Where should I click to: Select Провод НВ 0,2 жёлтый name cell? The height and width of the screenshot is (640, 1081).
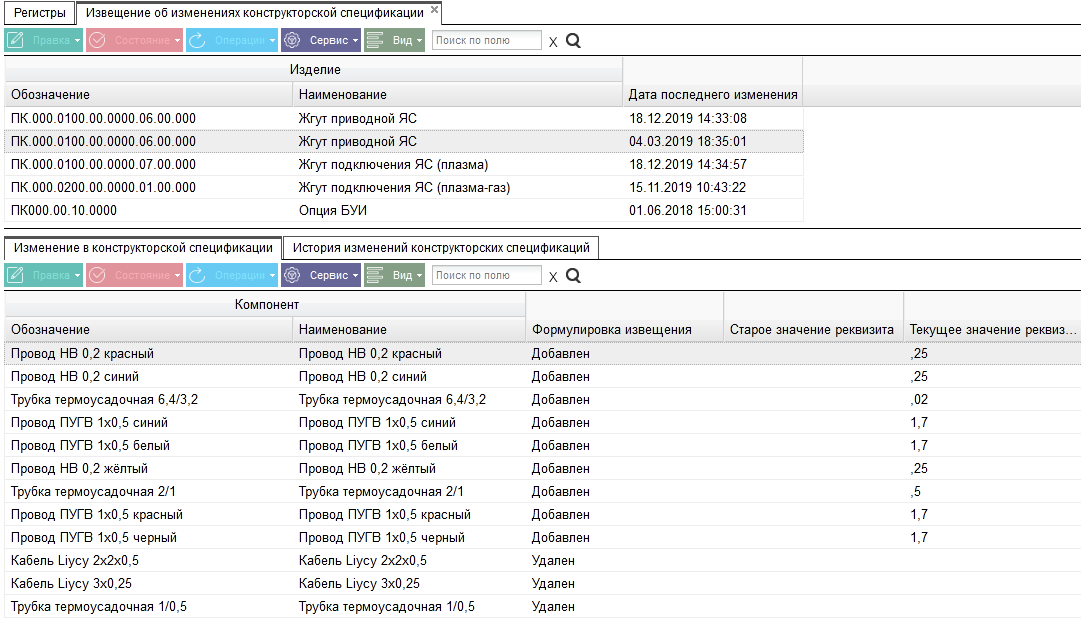click(x=410, y=468)
